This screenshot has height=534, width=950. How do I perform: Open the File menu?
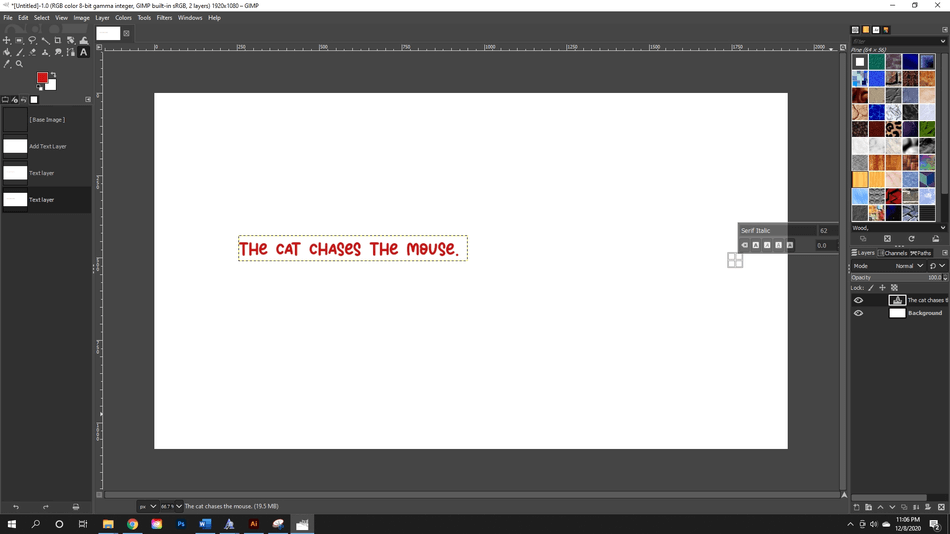[8, 18]
